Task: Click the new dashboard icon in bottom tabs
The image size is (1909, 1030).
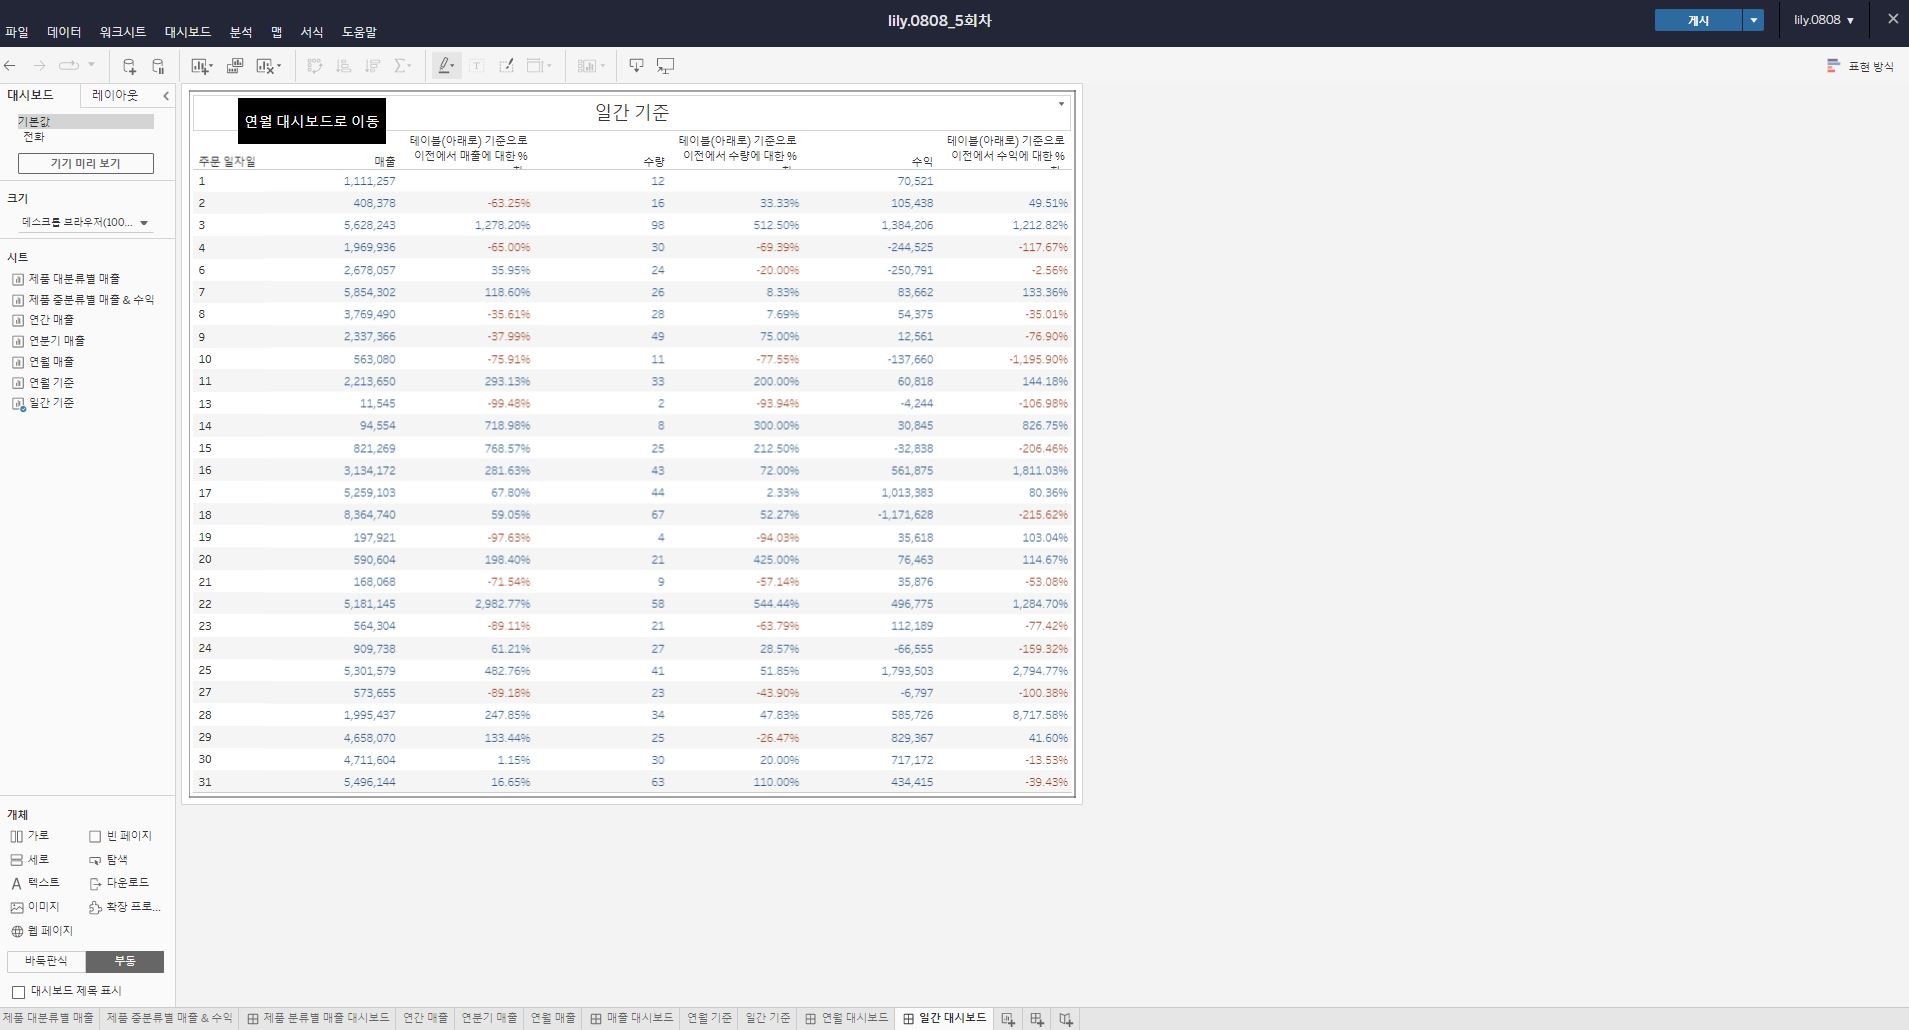Action: [1037, 1019]
